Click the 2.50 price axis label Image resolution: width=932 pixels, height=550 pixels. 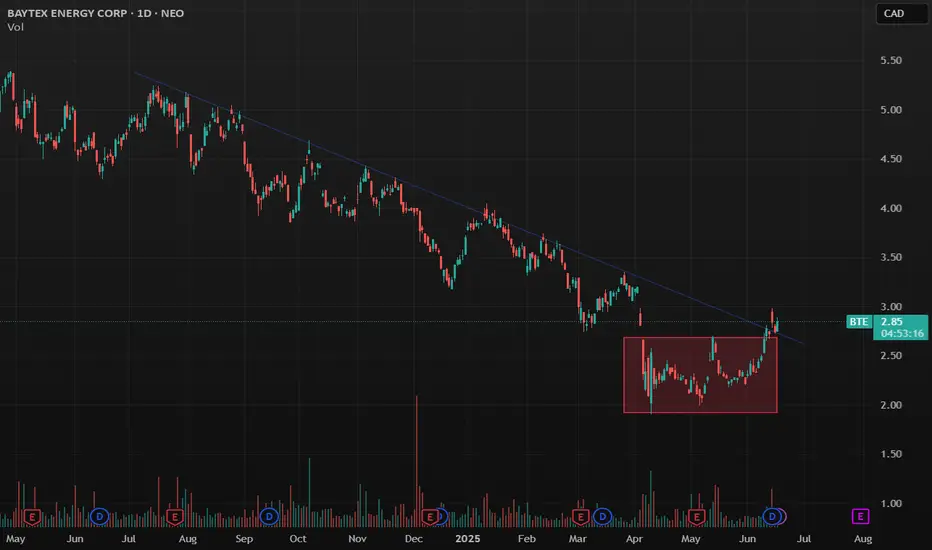pos(891,356)
